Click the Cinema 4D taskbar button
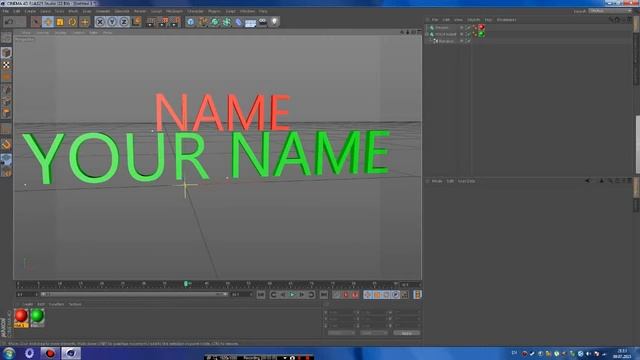This screenshot has width=640, height=360. point(71,353)
